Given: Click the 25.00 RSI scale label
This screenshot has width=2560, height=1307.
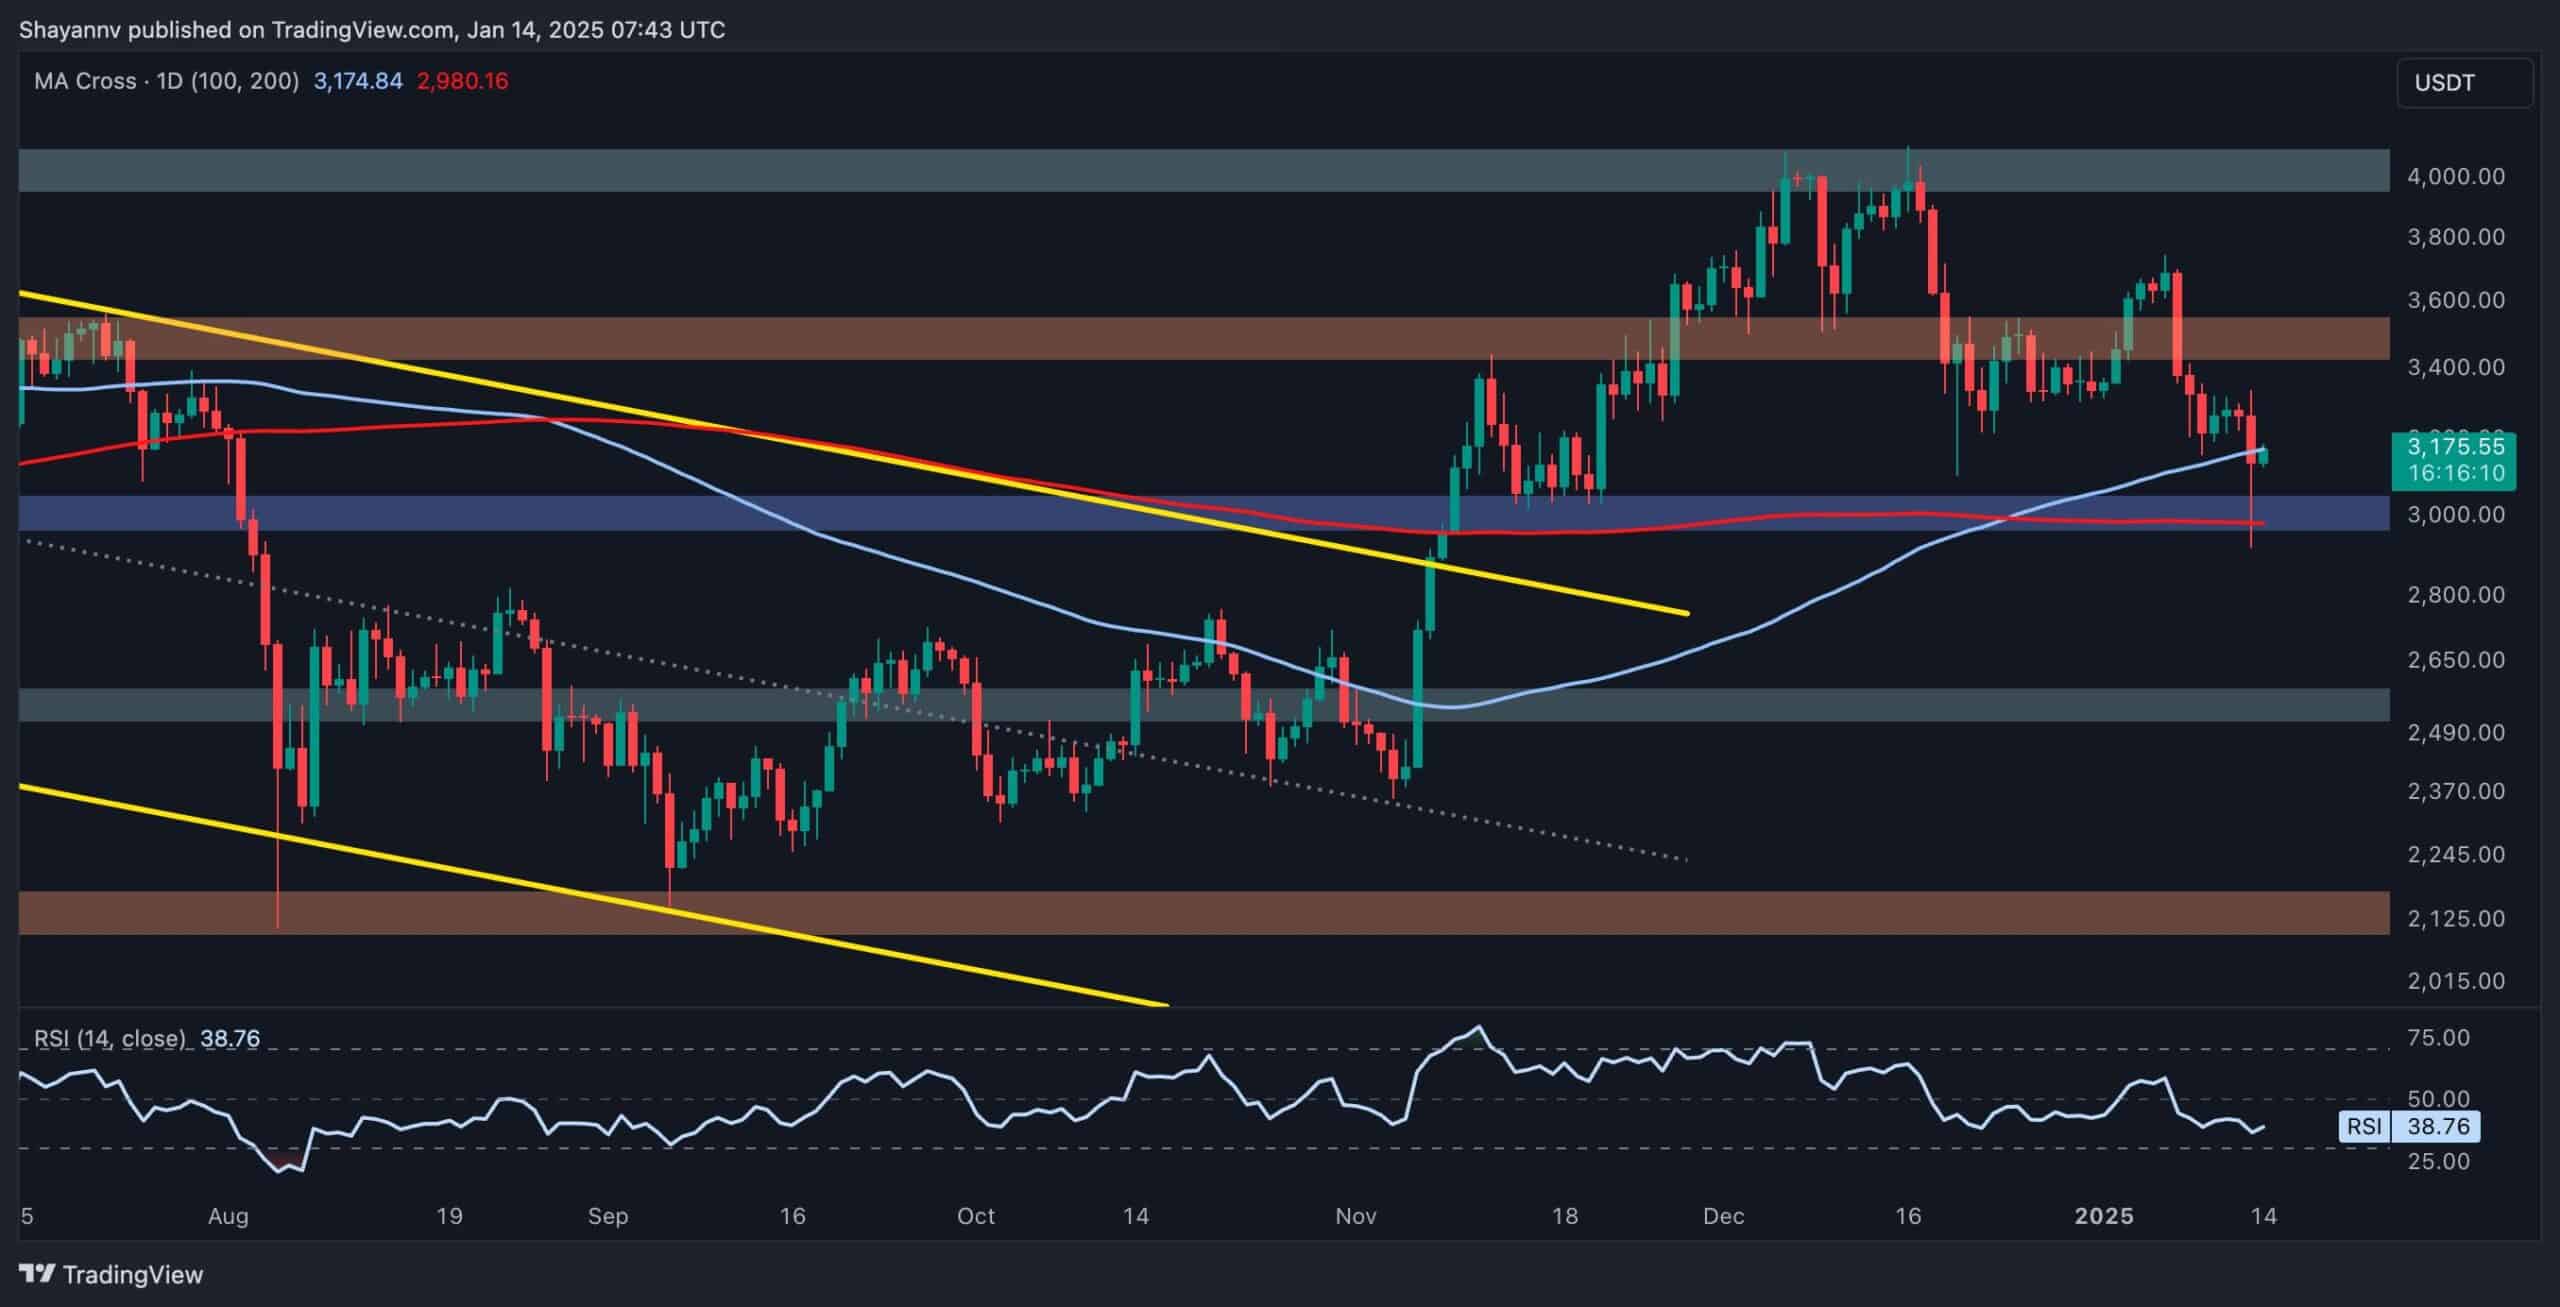Looking at the screenshot, I should (x=2439, y=1161).
